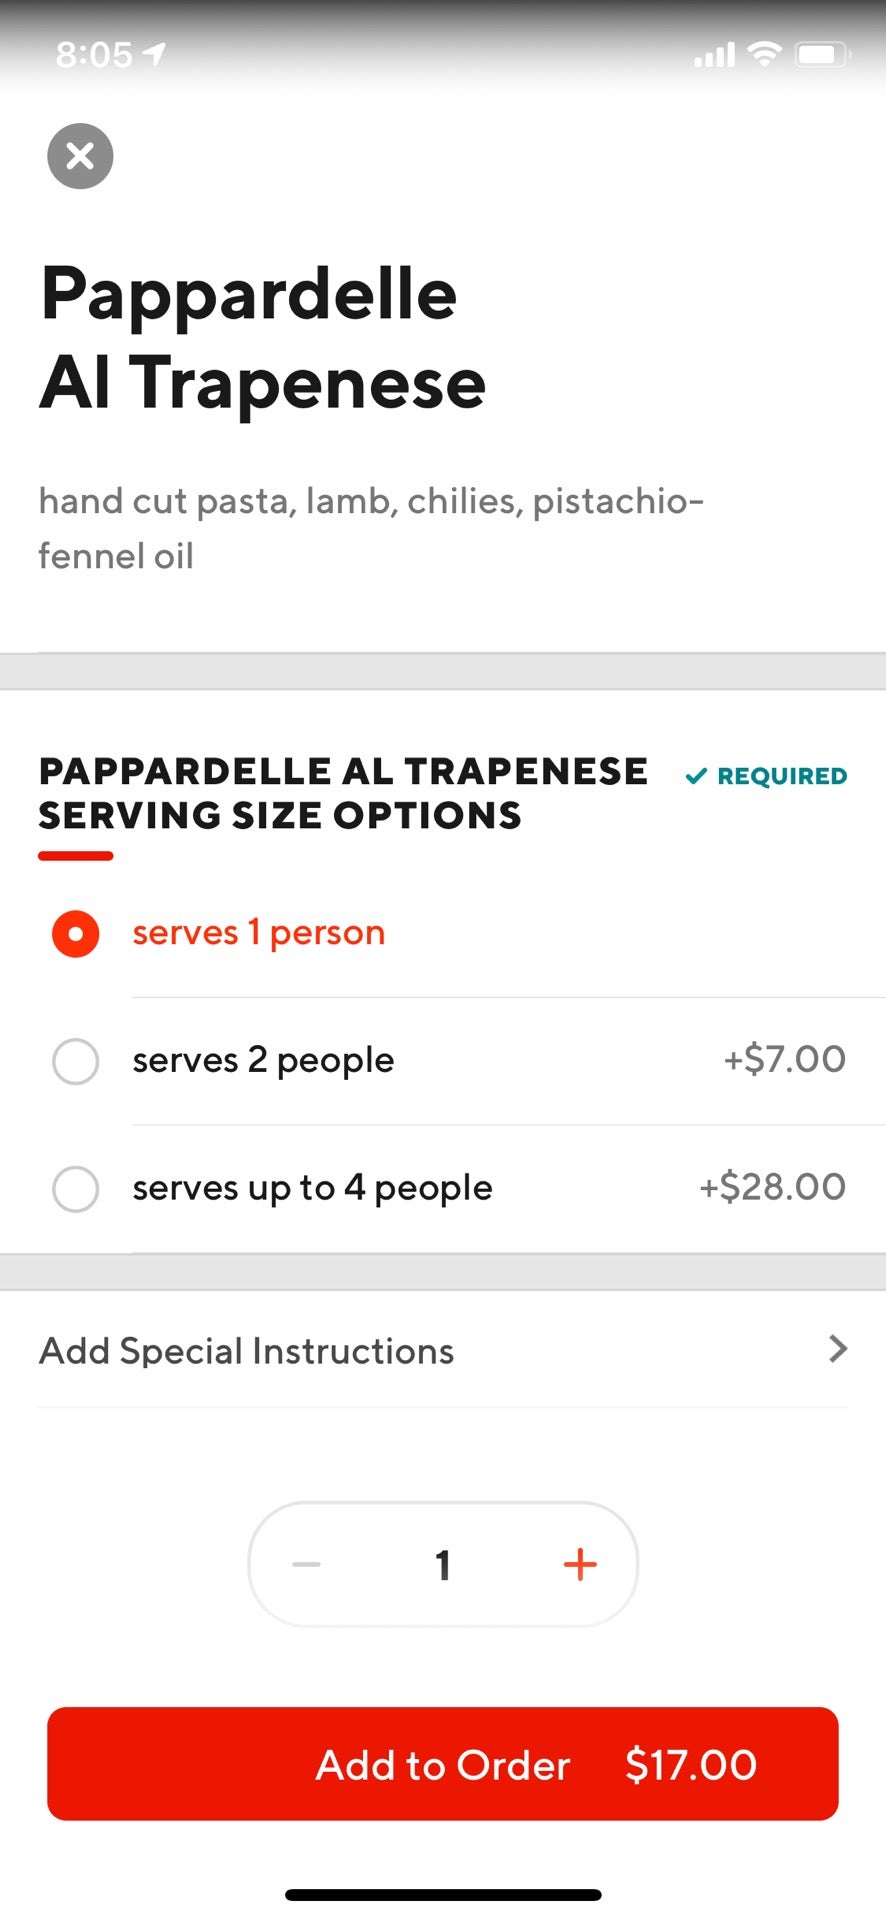Select the 'serves 1 person' radio button

(76, 934)
